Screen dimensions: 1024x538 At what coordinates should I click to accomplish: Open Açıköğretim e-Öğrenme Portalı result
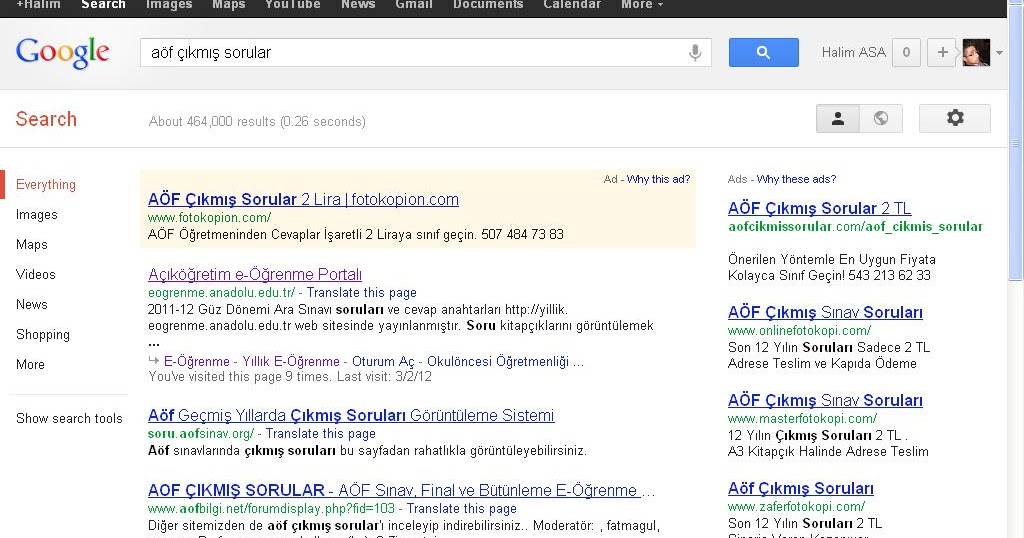[255, 275]
